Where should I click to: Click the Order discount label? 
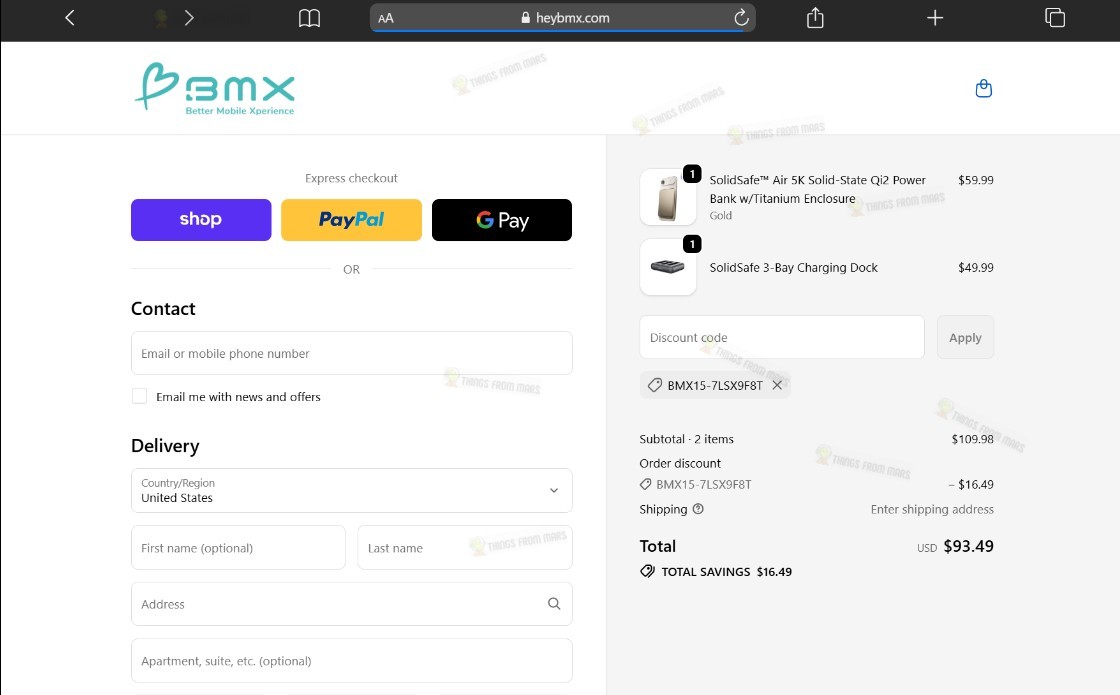pyautogui.click(x=680, y=464)
